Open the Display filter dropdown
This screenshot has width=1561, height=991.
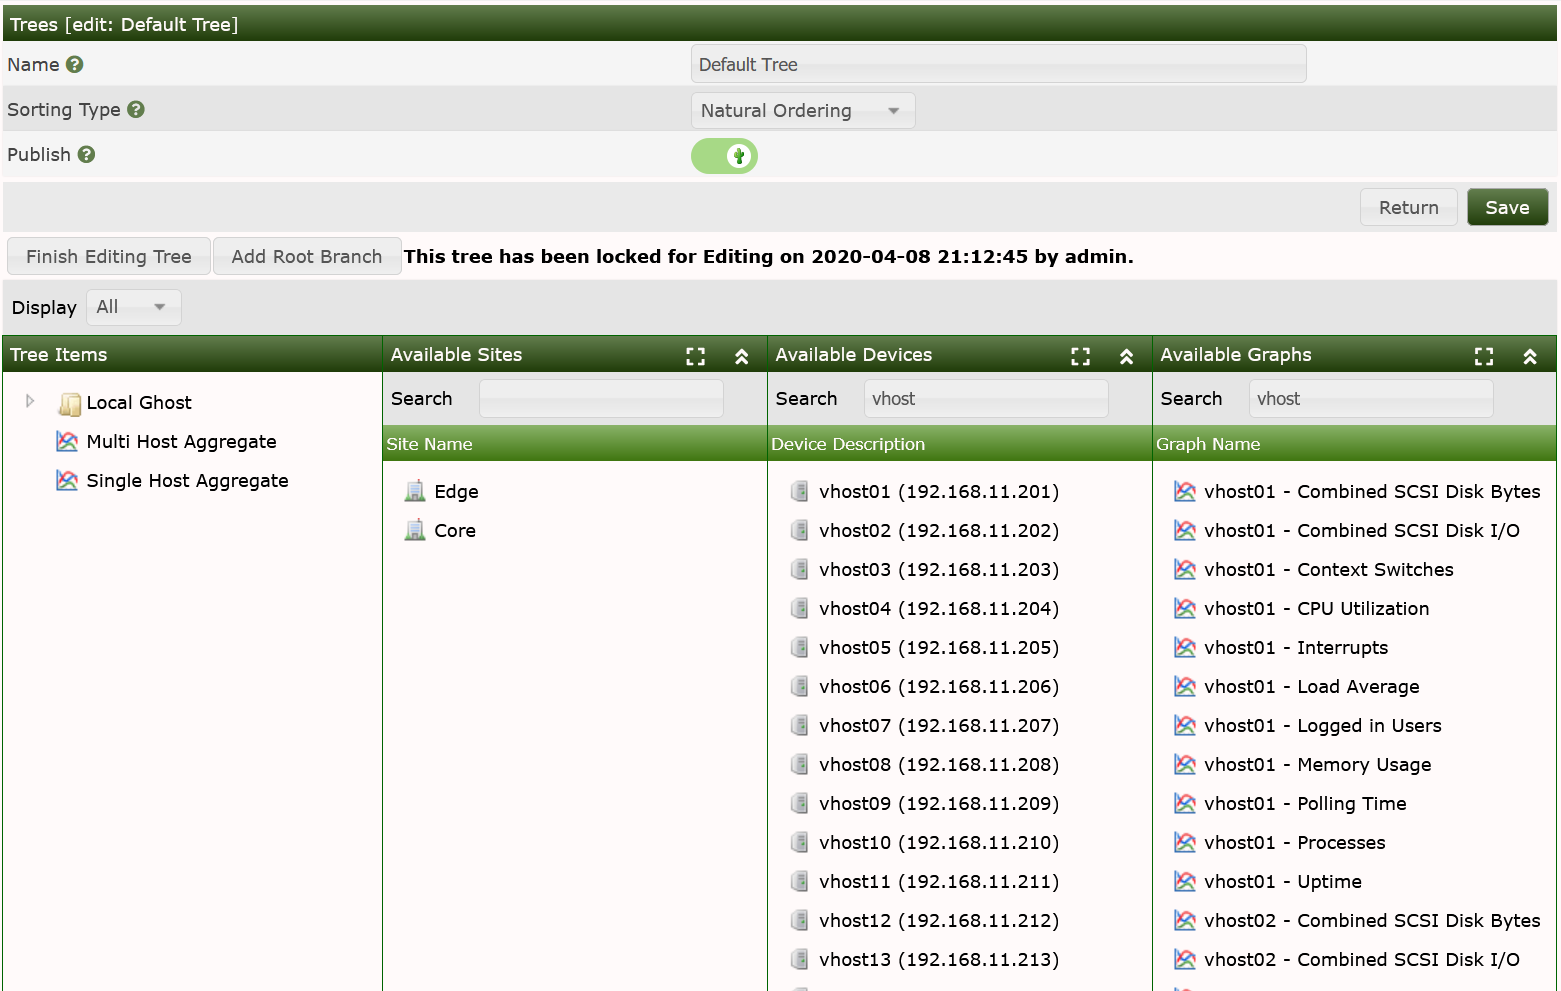133,307
